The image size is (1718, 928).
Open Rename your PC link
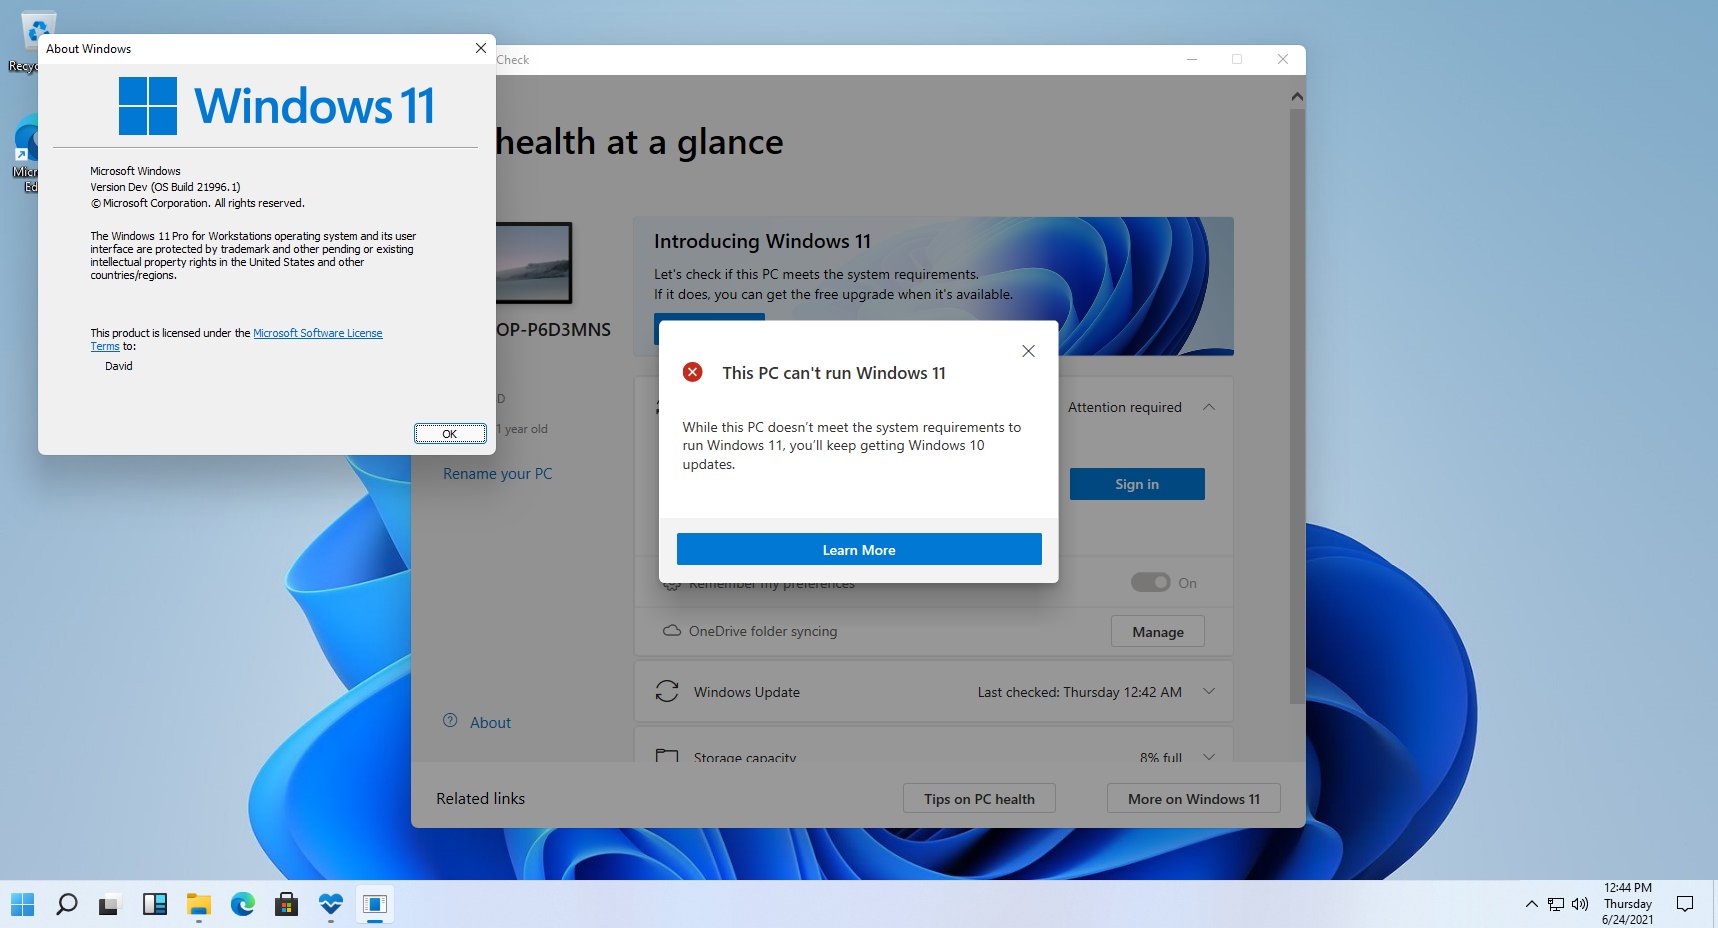pos(497,474)
